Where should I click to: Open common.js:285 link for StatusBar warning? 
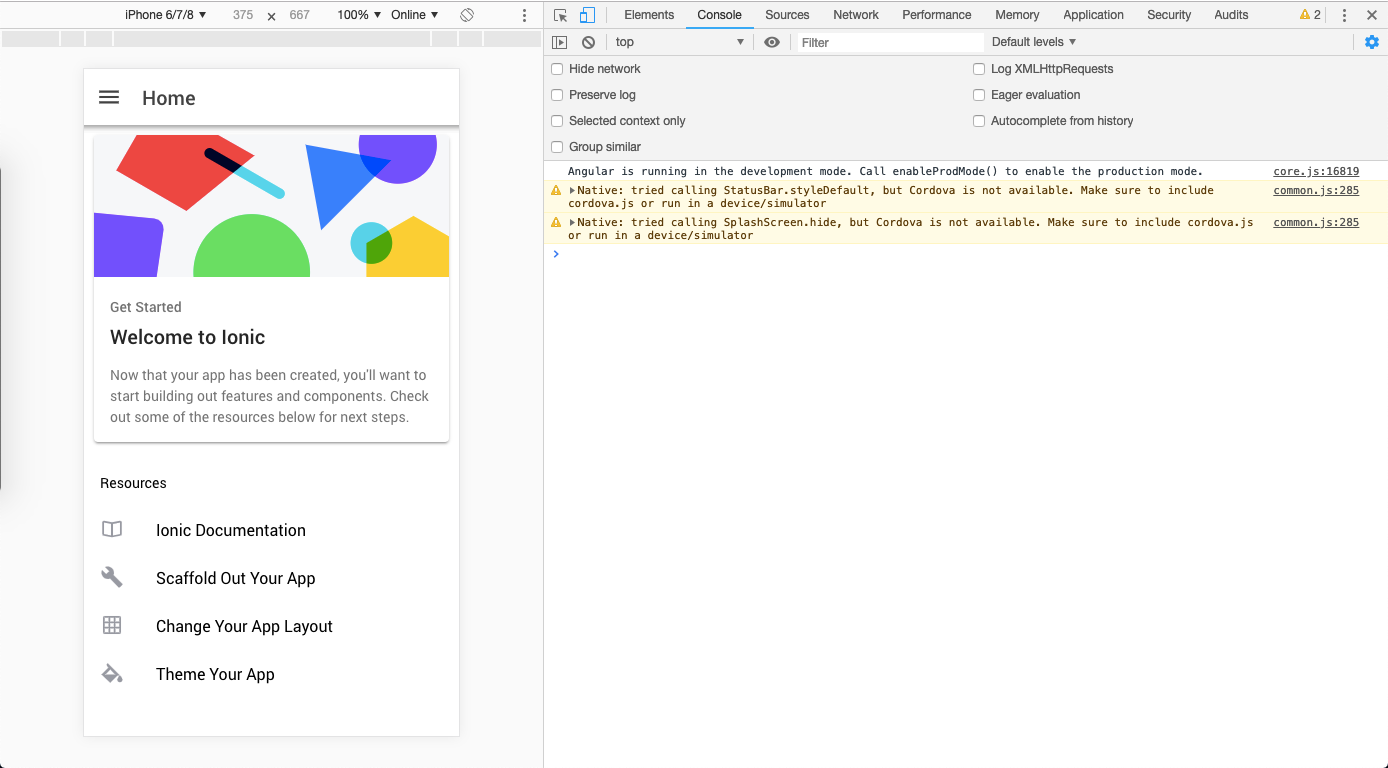pyautogui.click(x=1316, y=190)
